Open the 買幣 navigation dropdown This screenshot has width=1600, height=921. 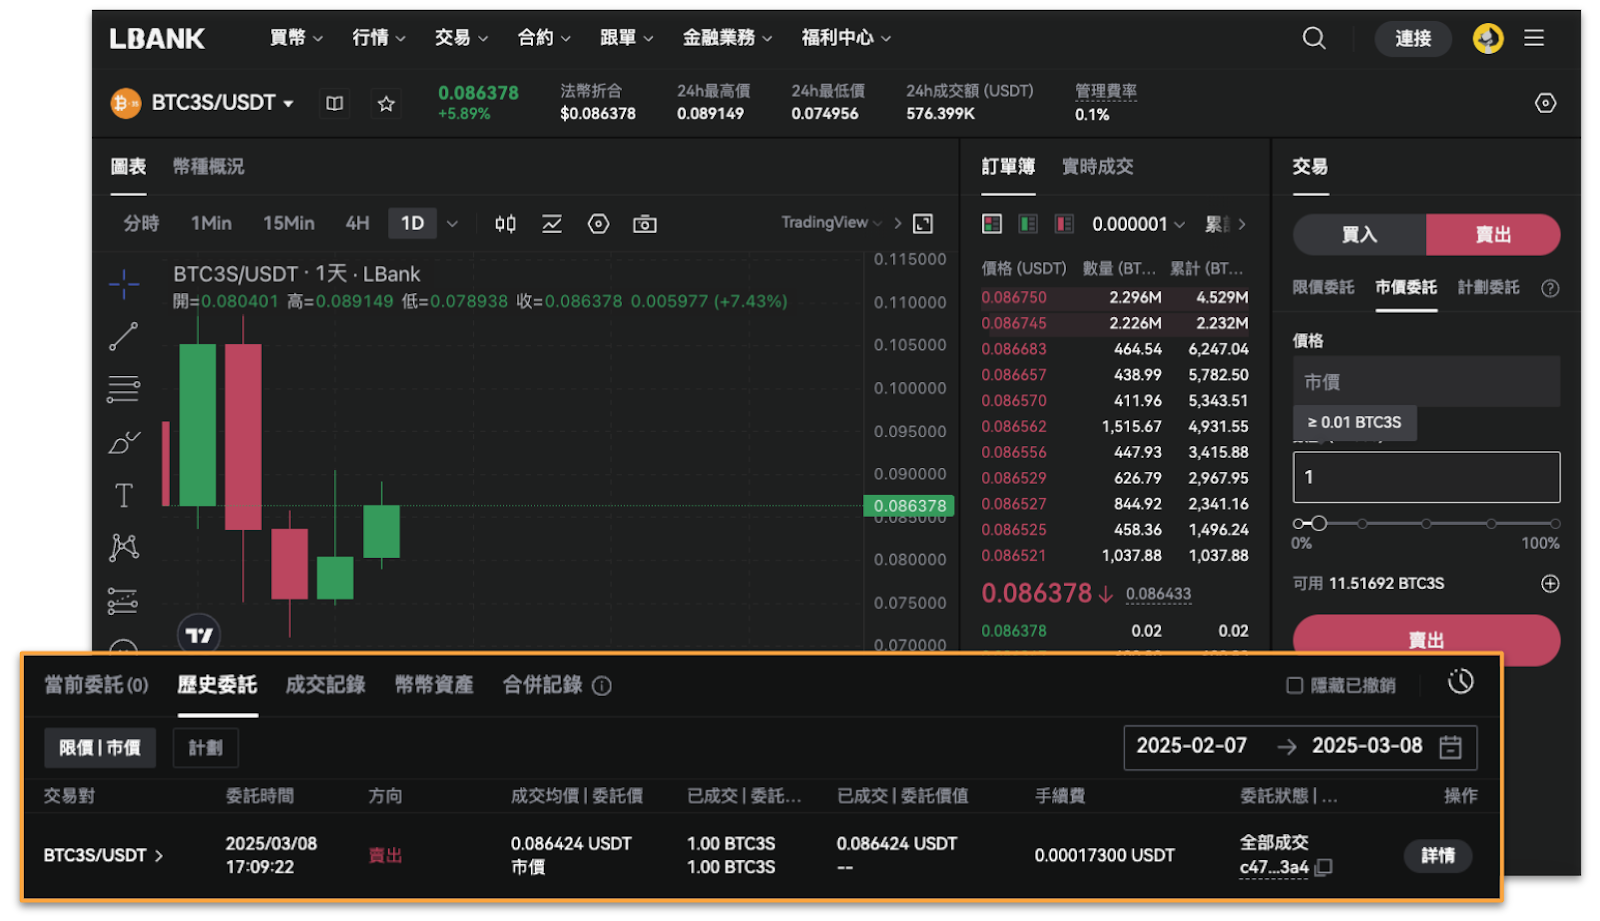296,38
